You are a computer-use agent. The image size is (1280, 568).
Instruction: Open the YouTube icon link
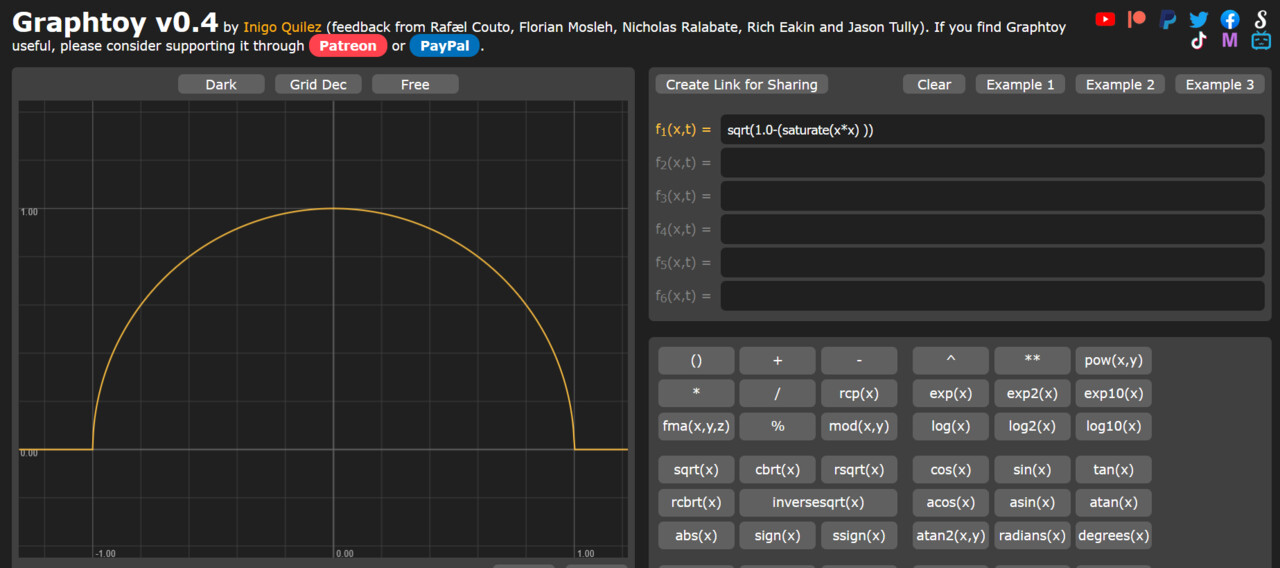coord(1105,18)
